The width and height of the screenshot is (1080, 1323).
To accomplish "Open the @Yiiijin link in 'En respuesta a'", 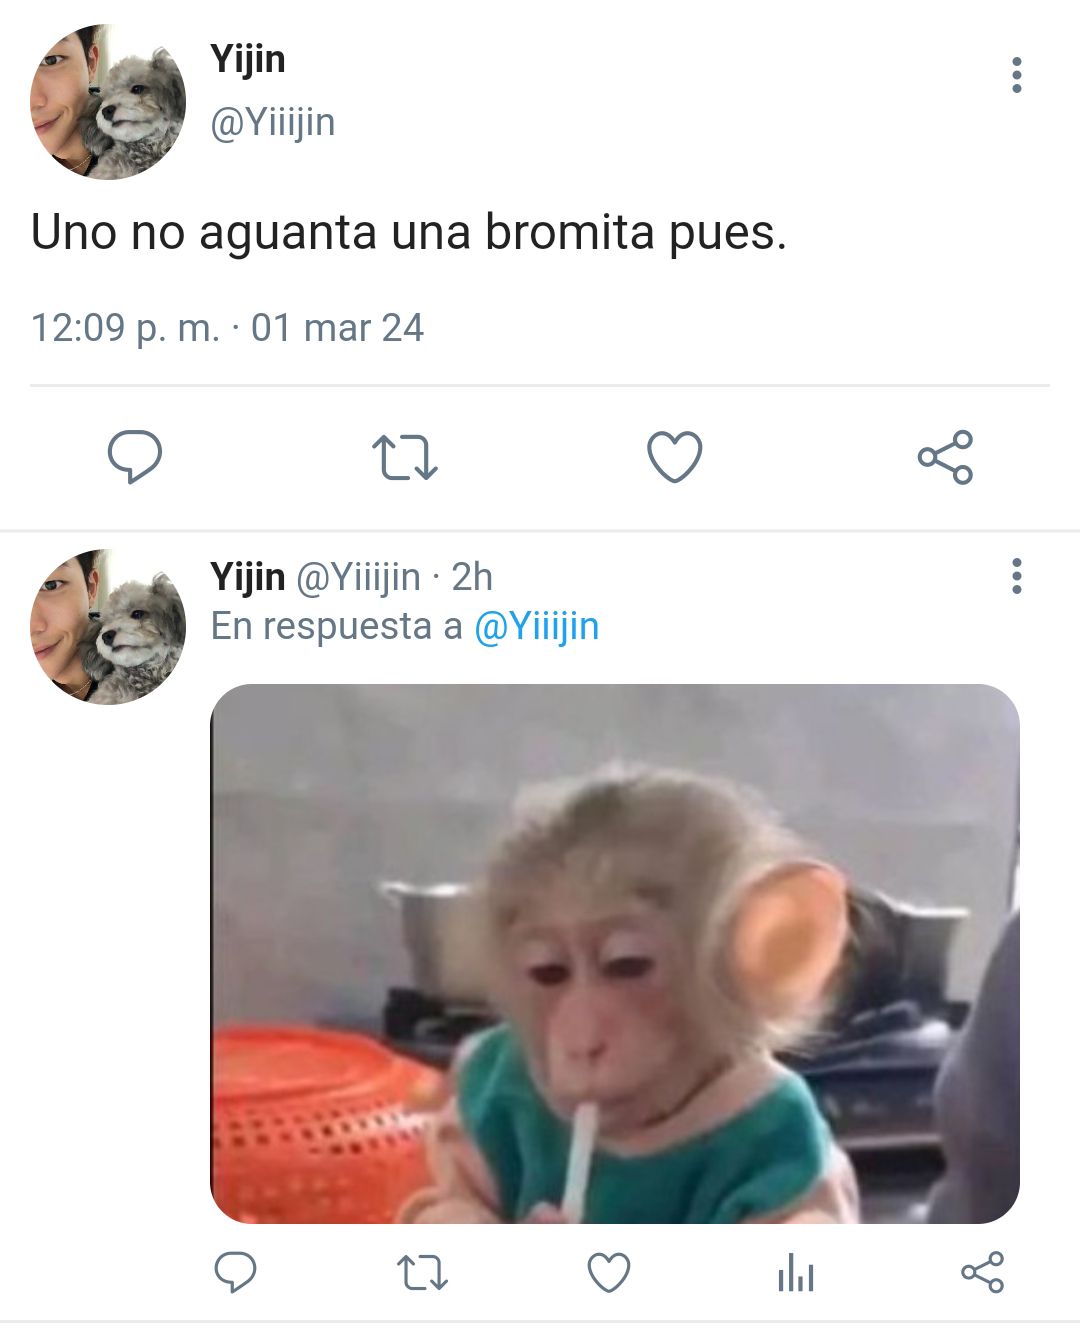I will click(536, 627).
